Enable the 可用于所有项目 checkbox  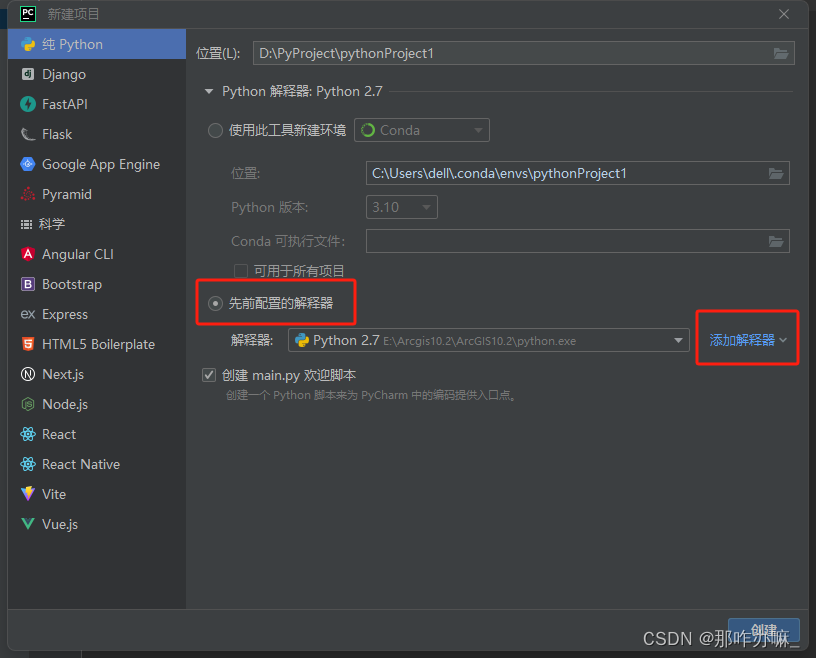pos(239,269)
